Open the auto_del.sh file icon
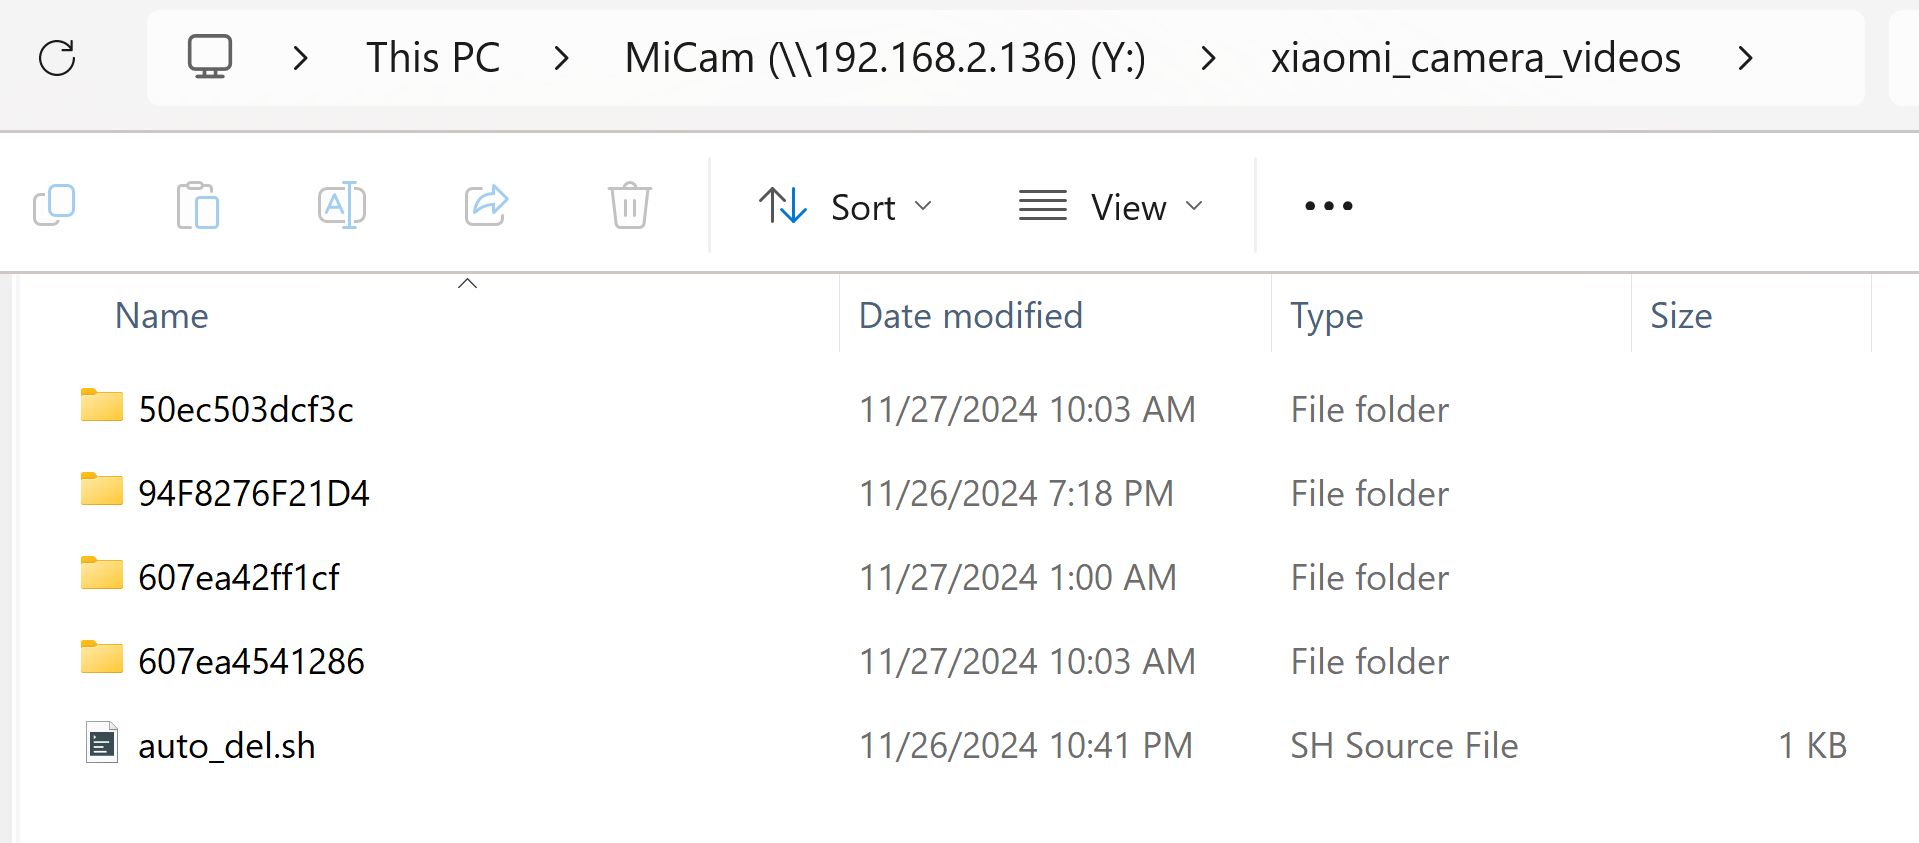 (101, 744)
